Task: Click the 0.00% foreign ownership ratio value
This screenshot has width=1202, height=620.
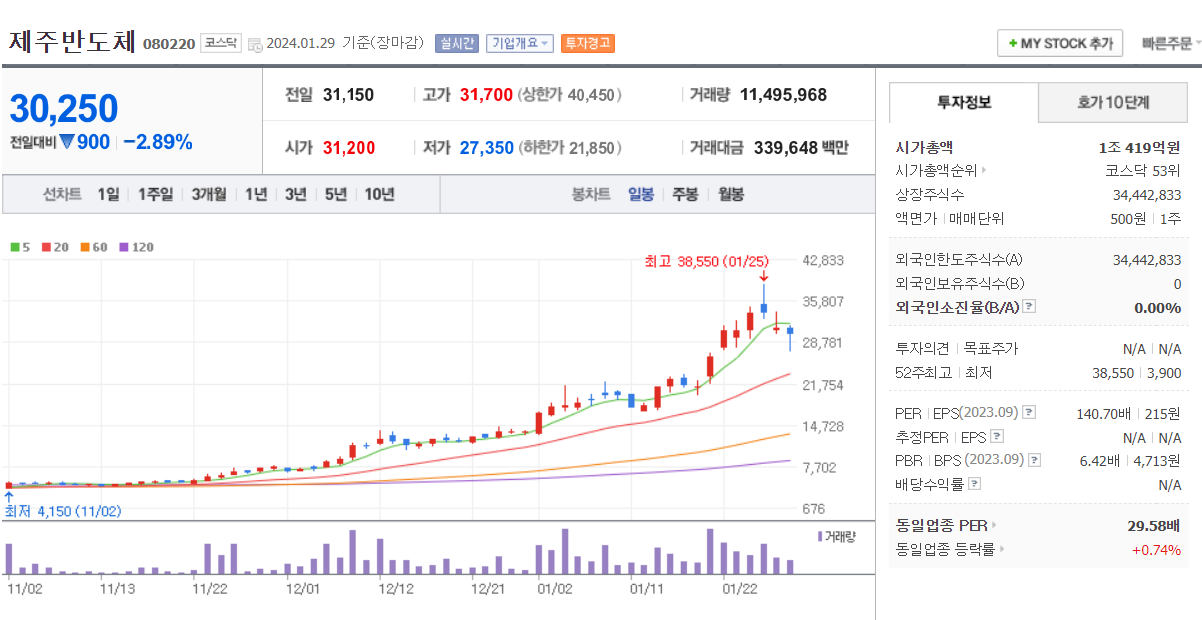Action: click(1157, 307)
